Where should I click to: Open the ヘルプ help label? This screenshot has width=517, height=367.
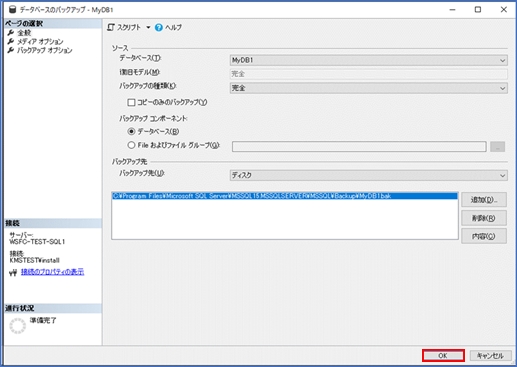pyautogui.click(x=173, y=27)
